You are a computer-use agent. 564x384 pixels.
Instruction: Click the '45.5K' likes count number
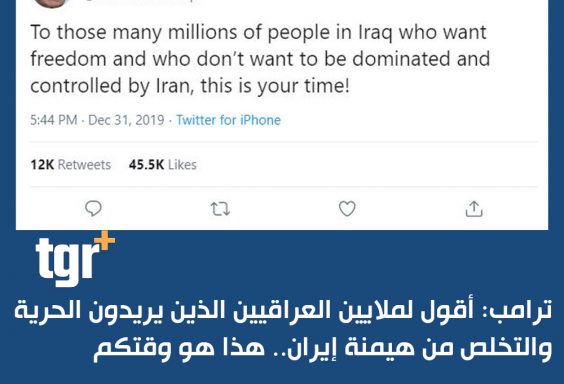point(146,165)
